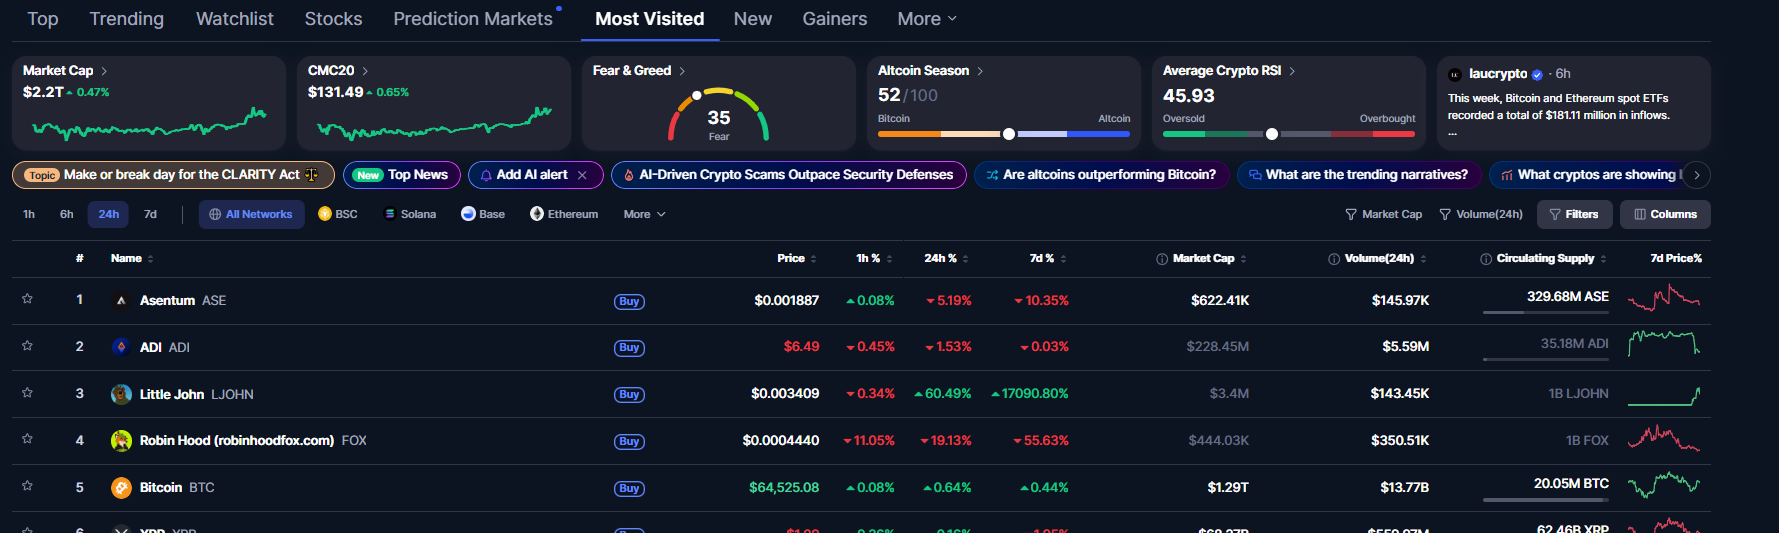Open the Prediction Markets tab
This screenshot has width=1779, height=533.
(x=473, y=19)
